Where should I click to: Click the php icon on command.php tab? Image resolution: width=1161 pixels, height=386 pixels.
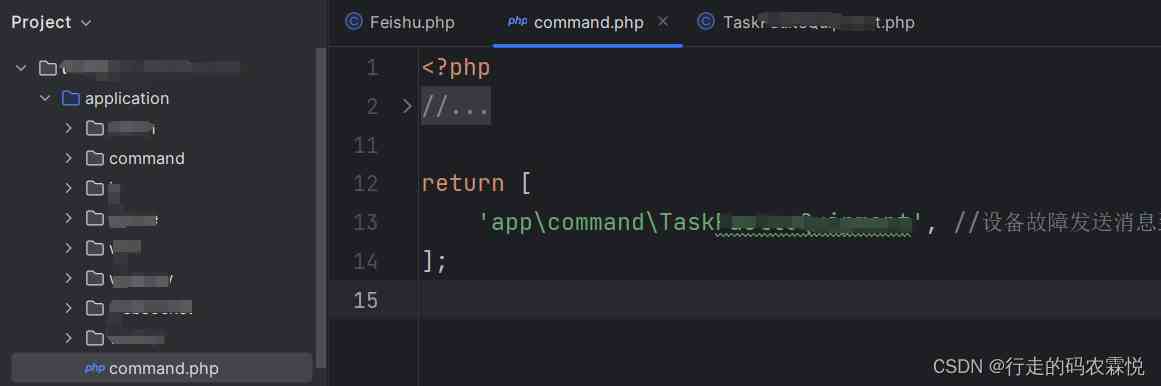(518, 21)
